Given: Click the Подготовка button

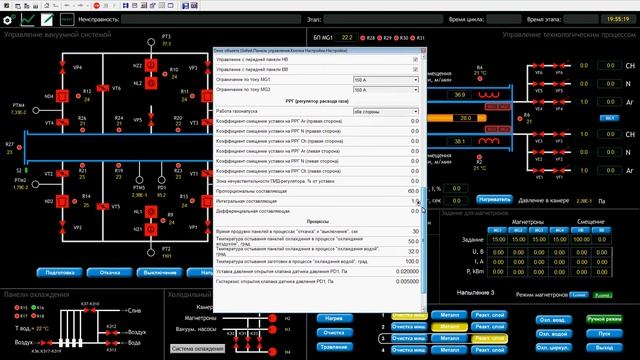Looking at the screenshot, I should coord(60,273).
